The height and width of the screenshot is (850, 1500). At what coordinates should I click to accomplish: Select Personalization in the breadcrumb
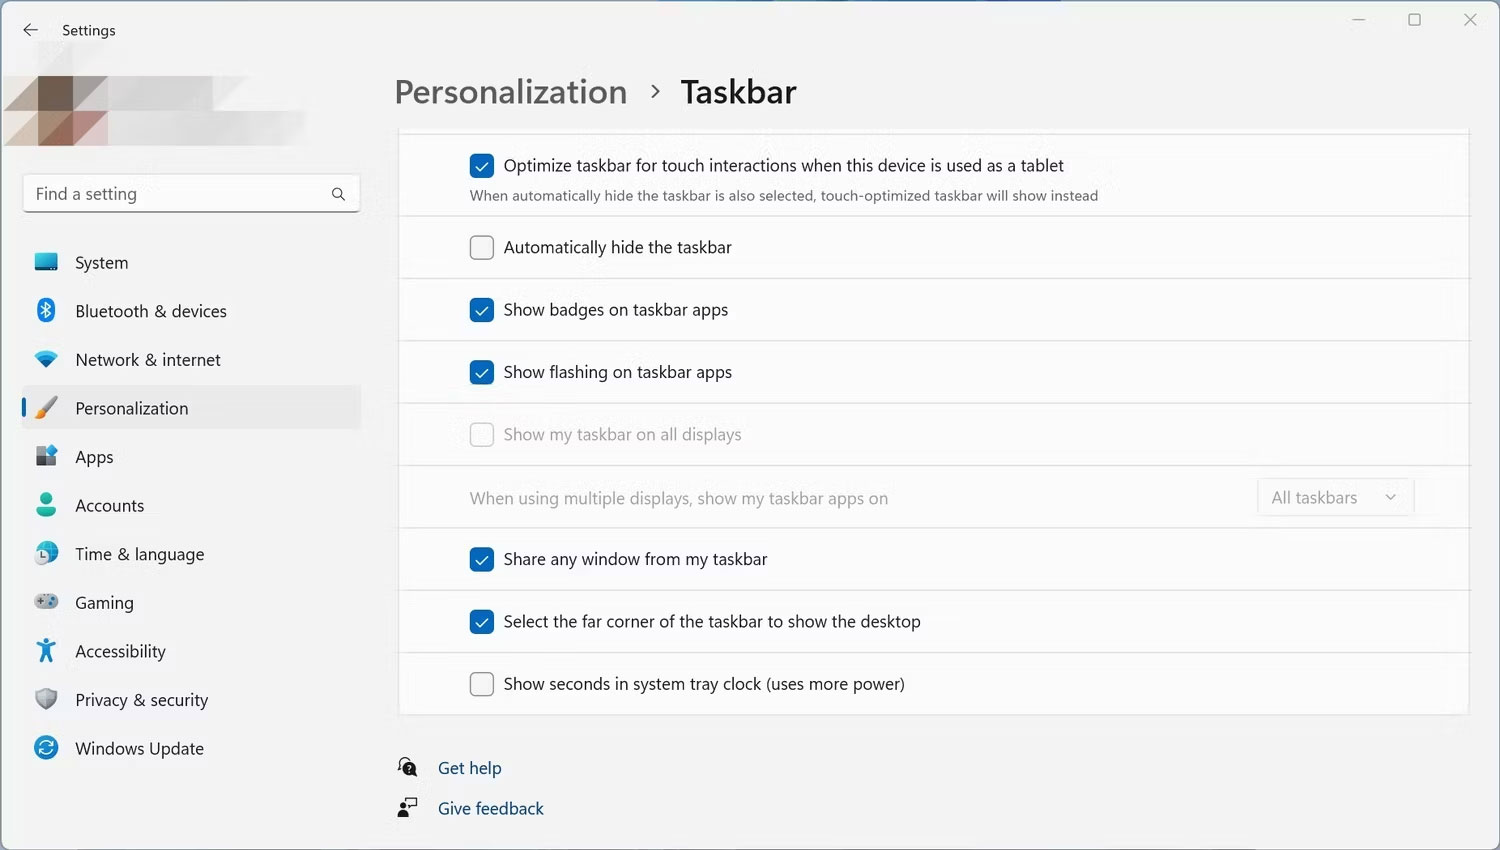(x=510, y=91)
